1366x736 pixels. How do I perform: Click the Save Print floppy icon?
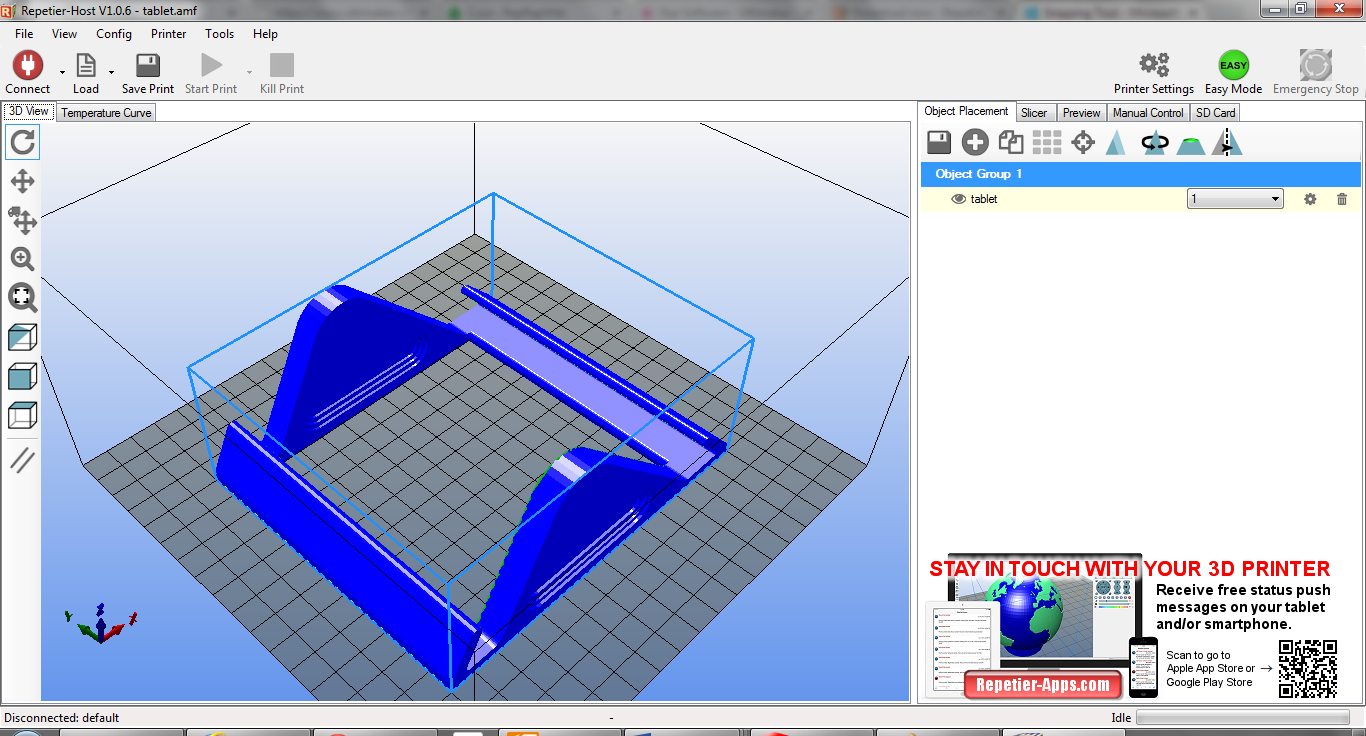[x=148, y=66]
